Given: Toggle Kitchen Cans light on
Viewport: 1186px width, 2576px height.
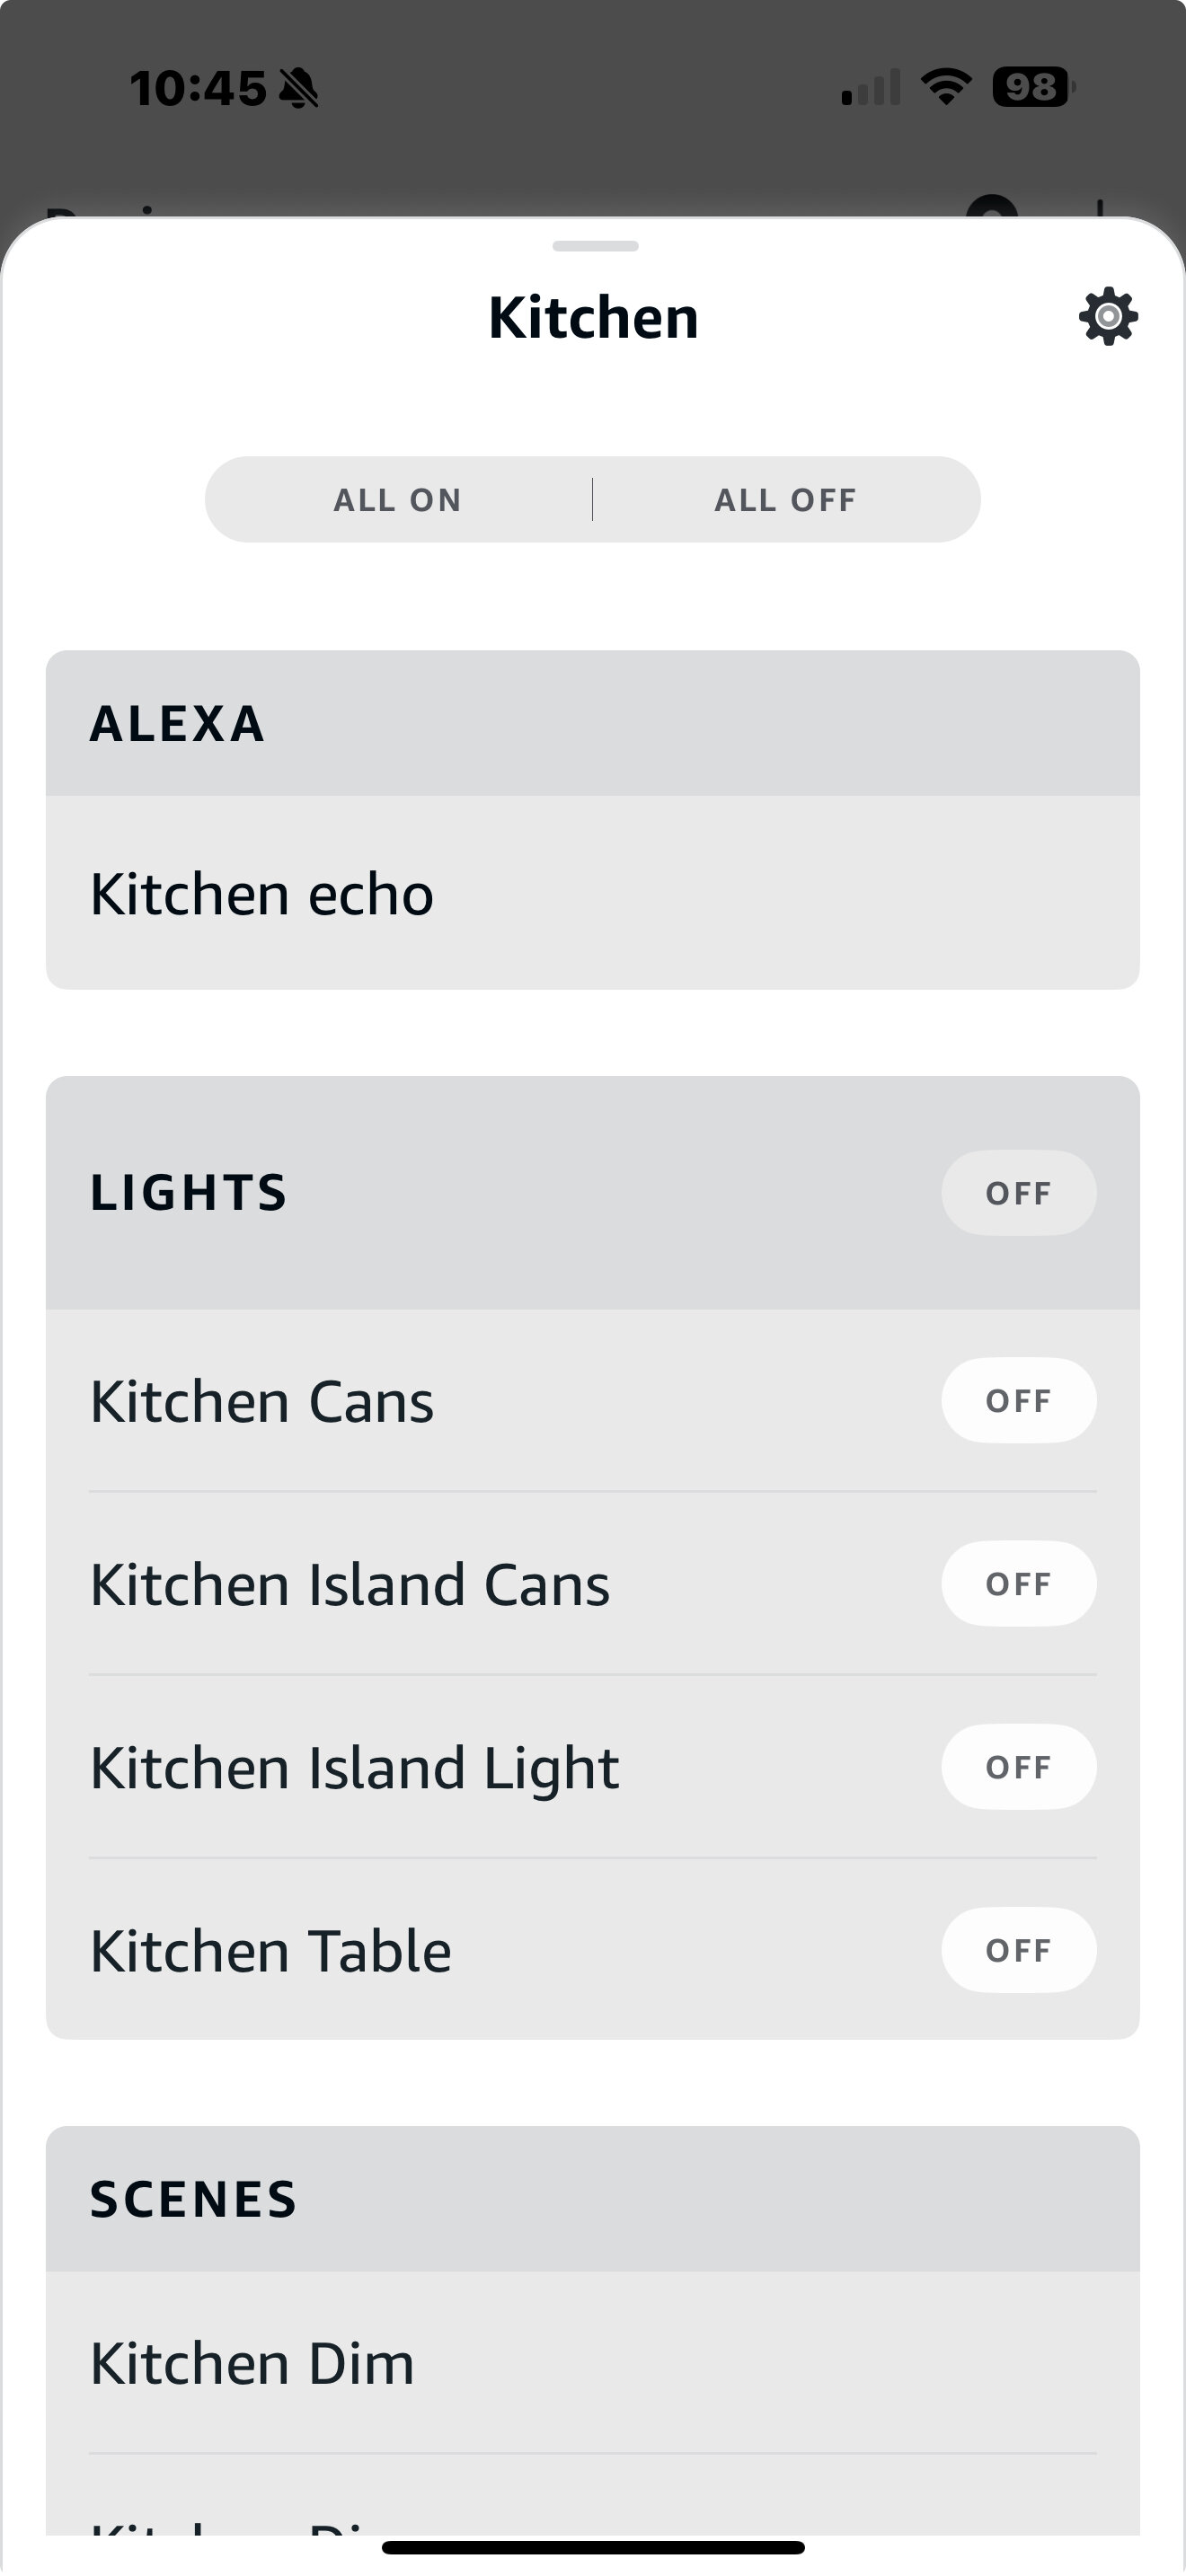Looking at the screenshot, I should [1018, 1400].
